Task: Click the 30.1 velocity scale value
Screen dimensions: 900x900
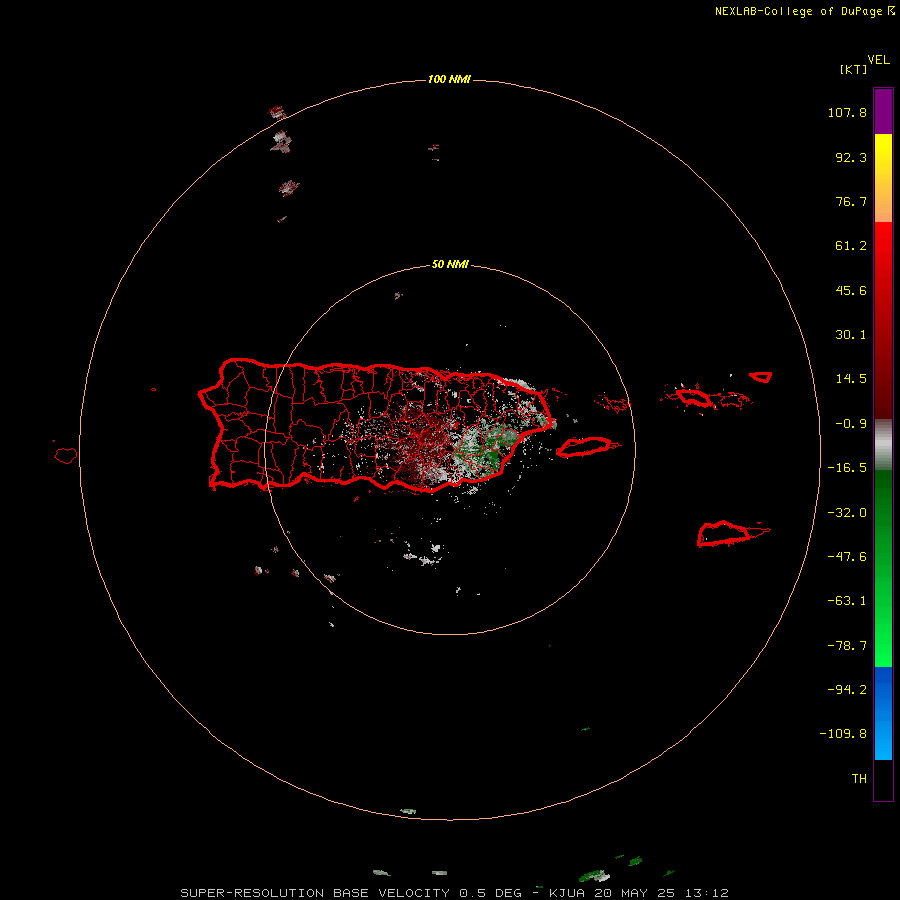Action: (x=851, y=335)
